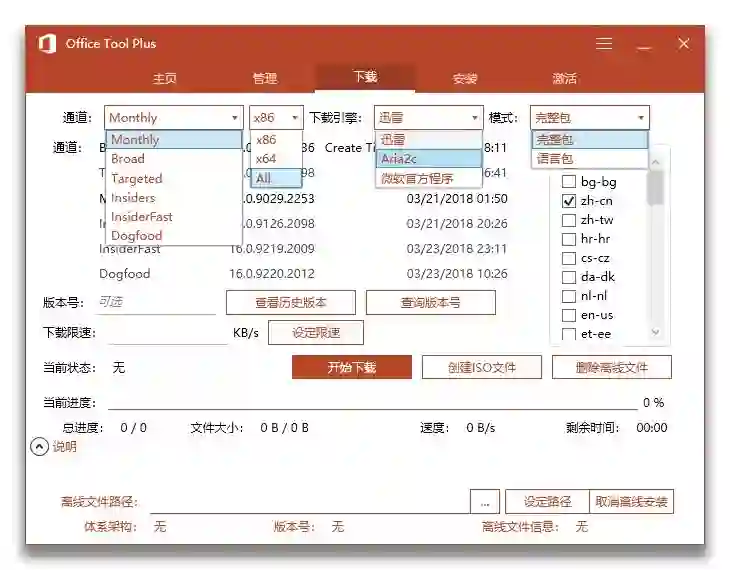Click language list scroll up arrow

[656, 162]
